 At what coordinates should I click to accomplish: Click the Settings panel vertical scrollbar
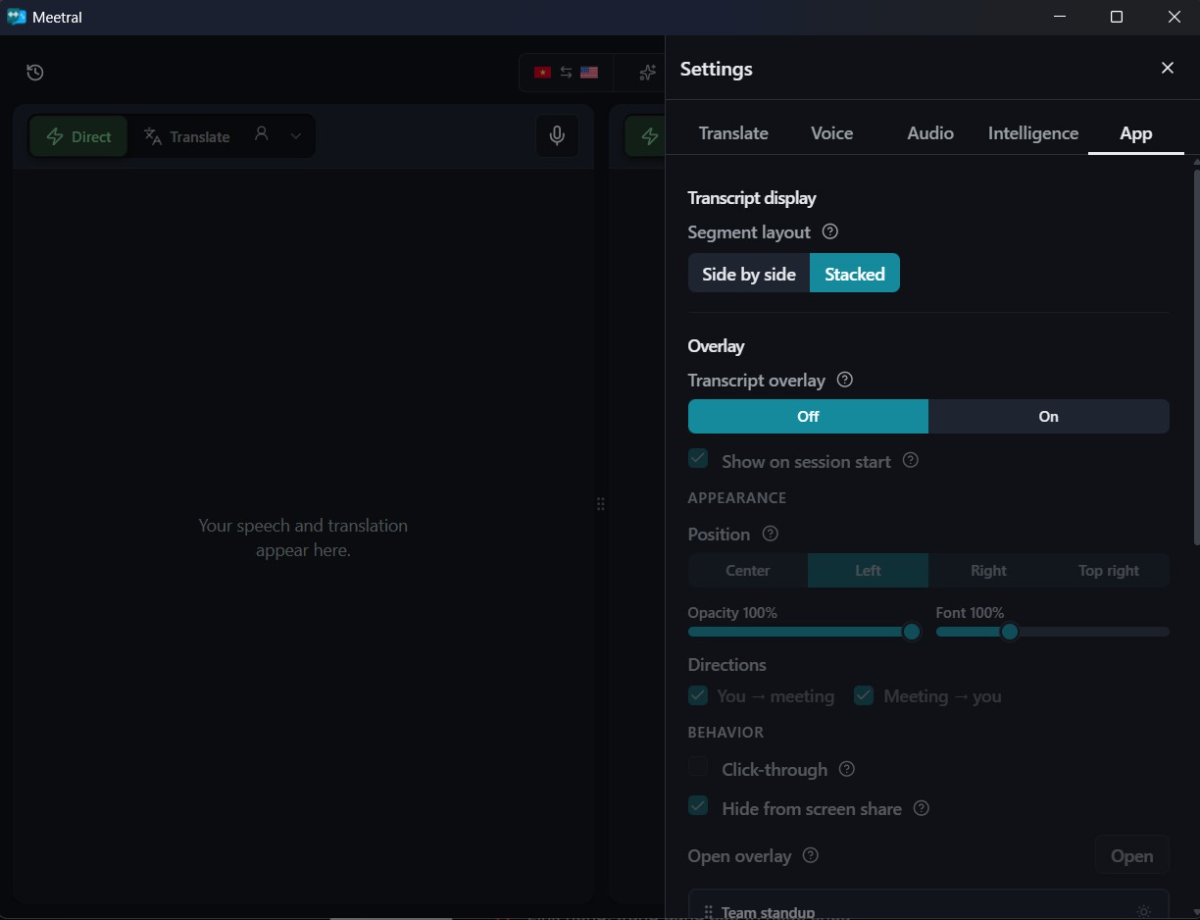tap(1196, 358)
